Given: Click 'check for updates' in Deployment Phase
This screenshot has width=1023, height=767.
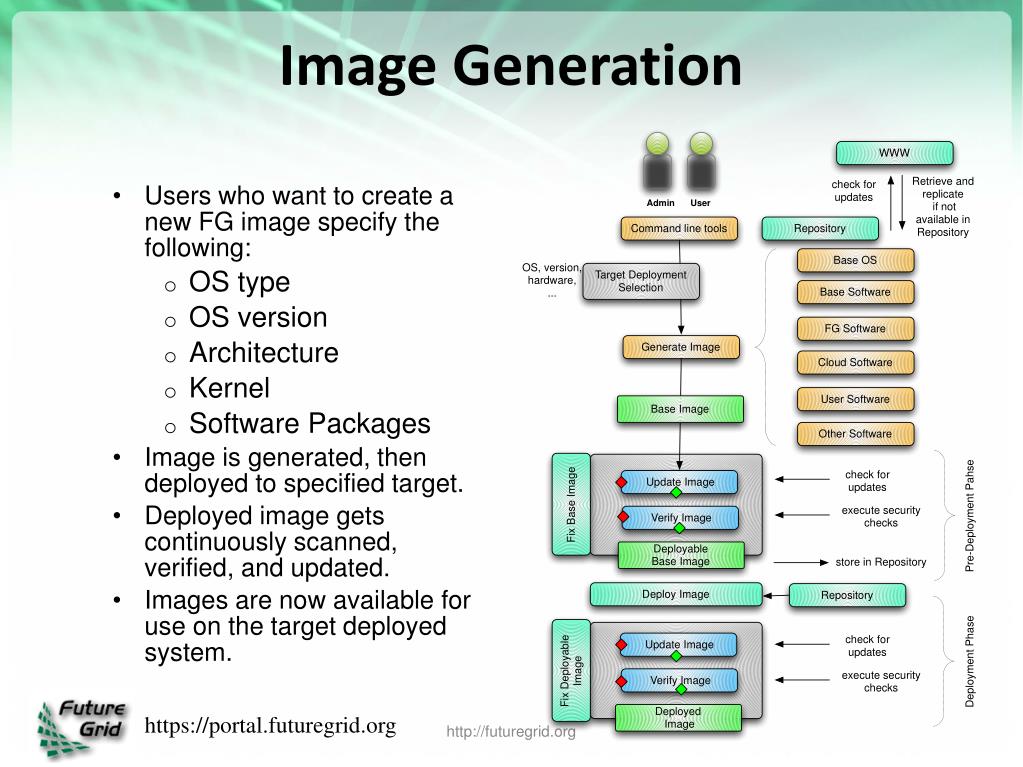Looking at the screenshot, I should [x=867, y=646].
